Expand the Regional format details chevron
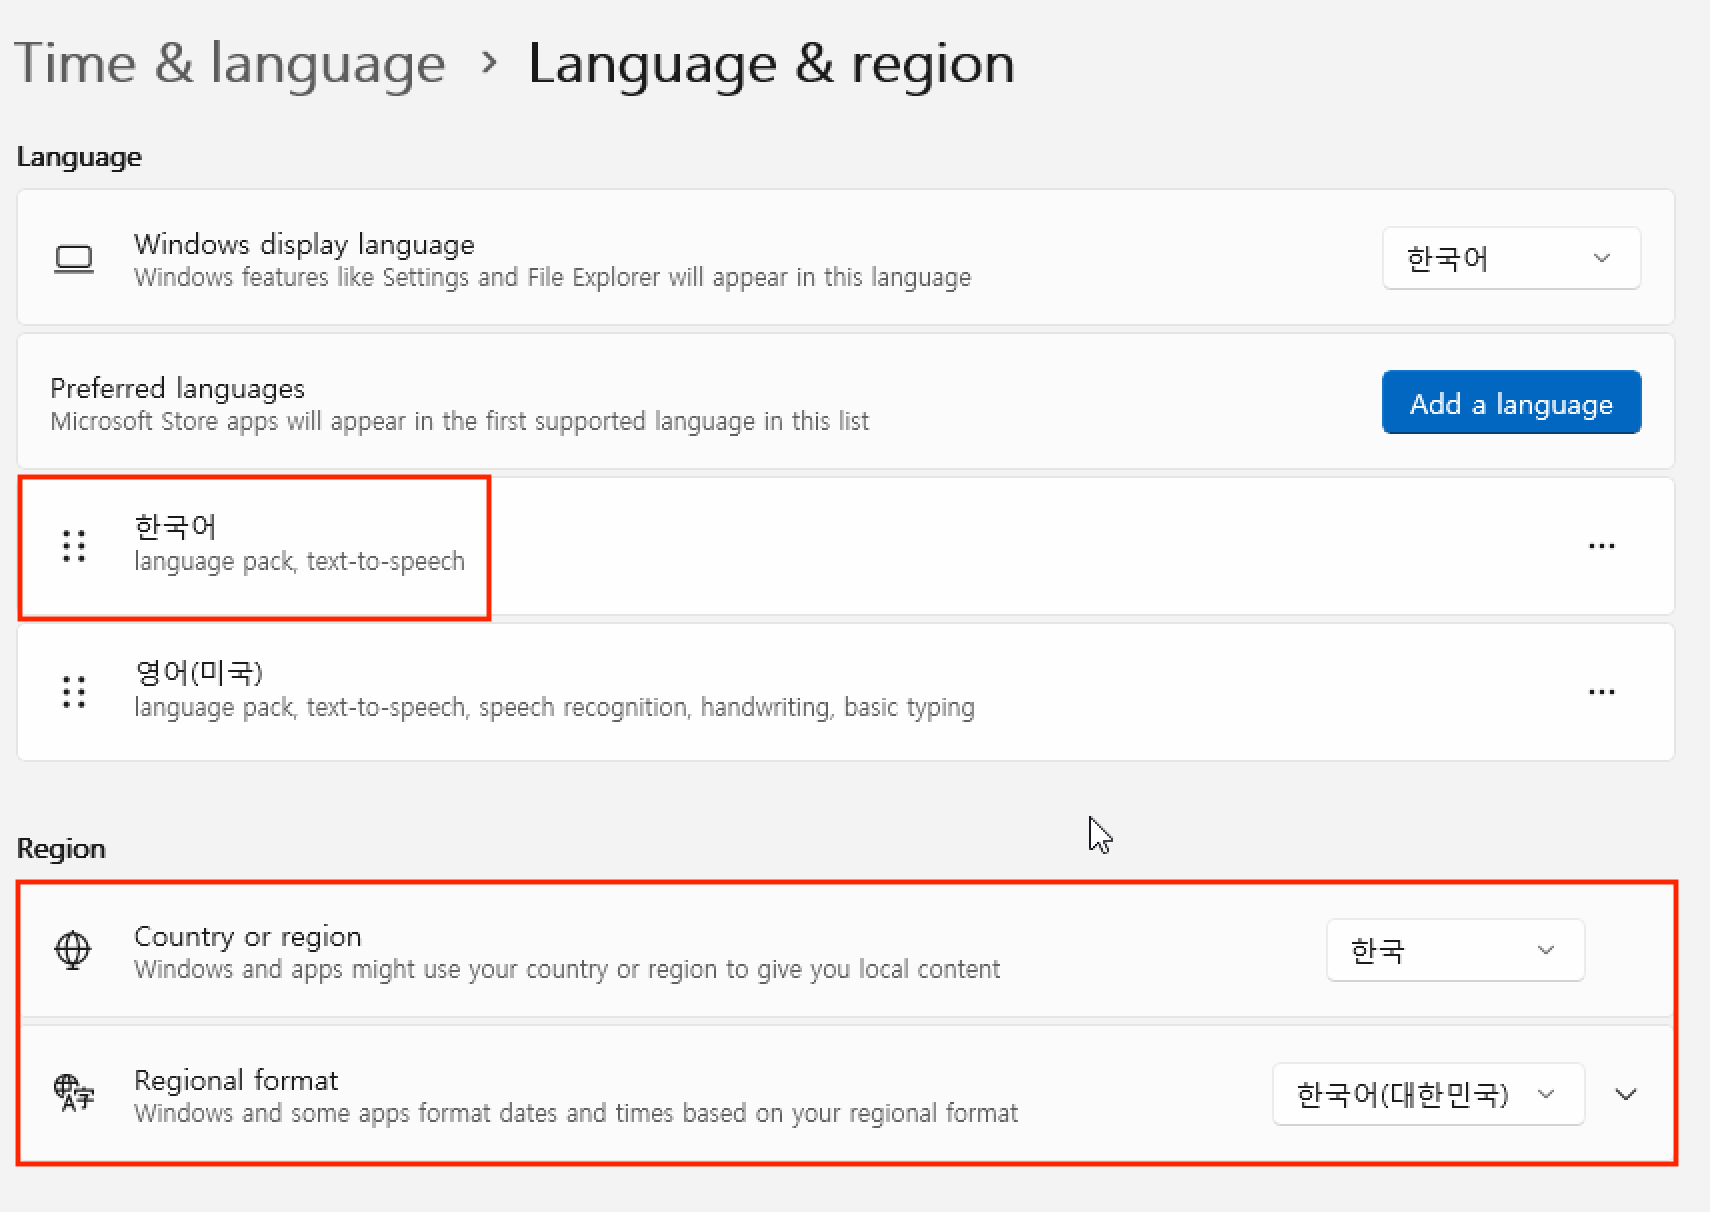 coord(1626,1094)
